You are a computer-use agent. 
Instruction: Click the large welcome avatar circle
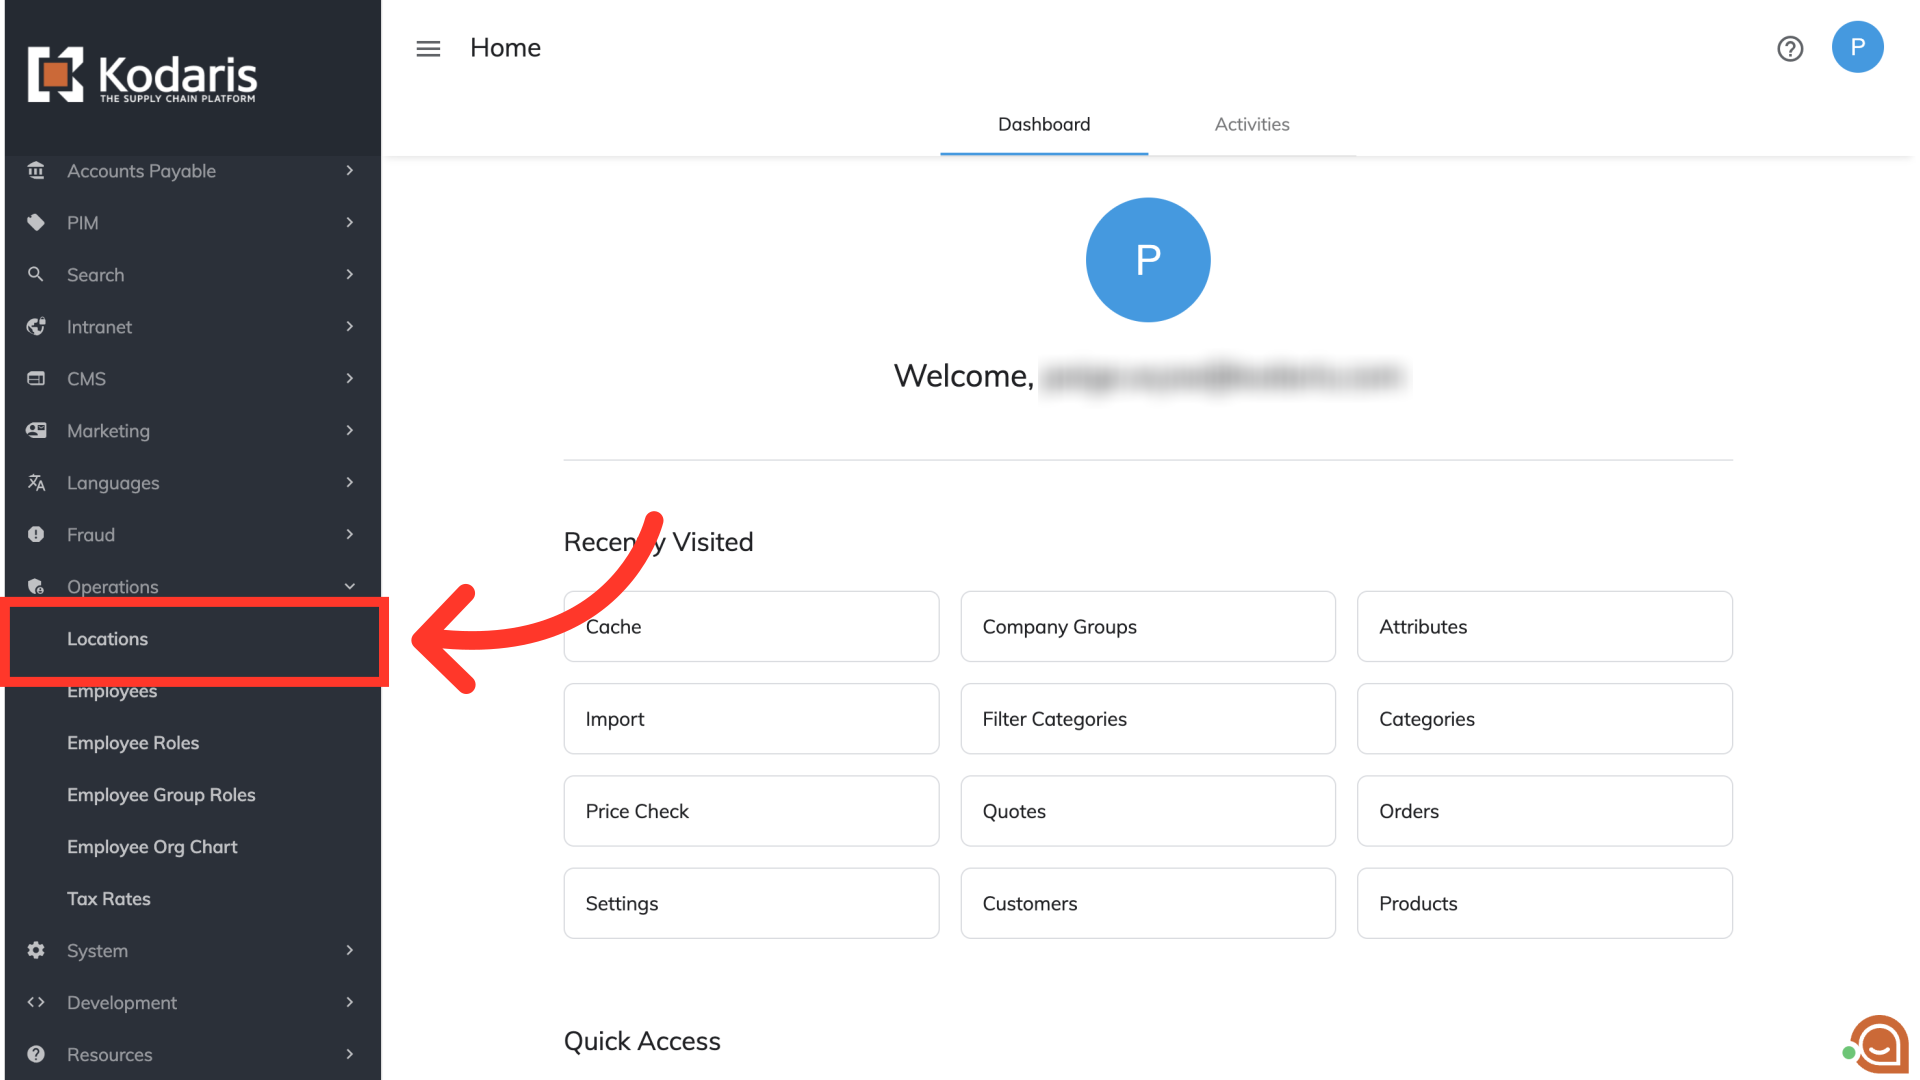(x=1148, y=260)
